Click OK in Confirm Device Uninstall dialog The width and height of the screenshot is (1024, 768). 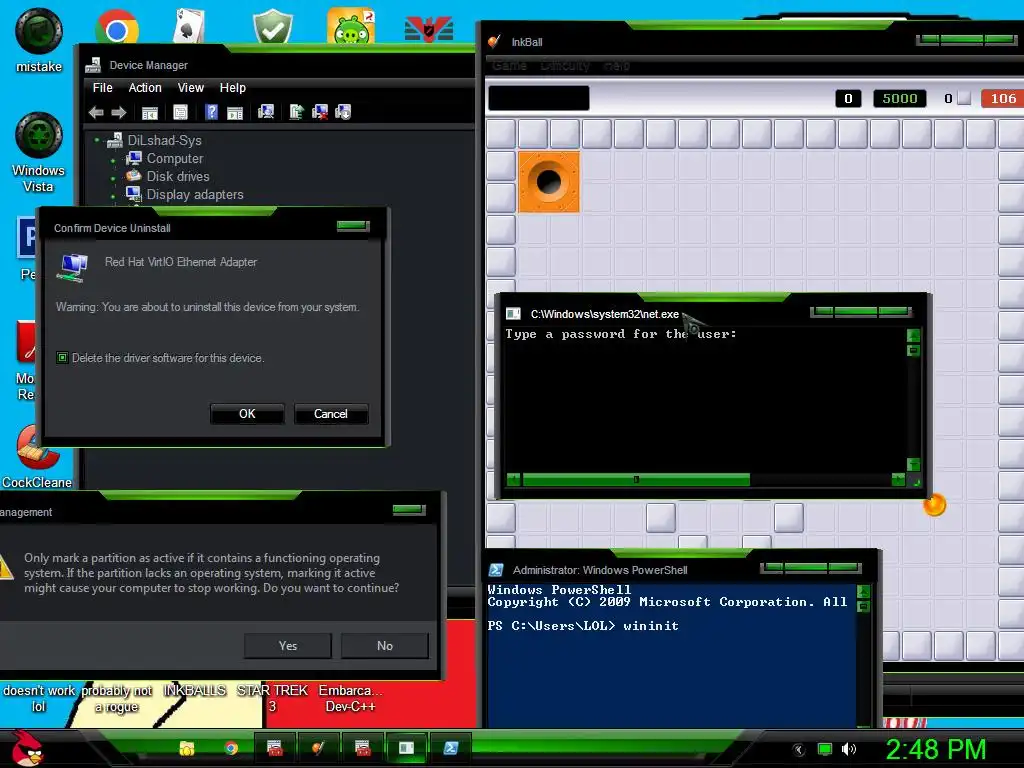[247, 413]
